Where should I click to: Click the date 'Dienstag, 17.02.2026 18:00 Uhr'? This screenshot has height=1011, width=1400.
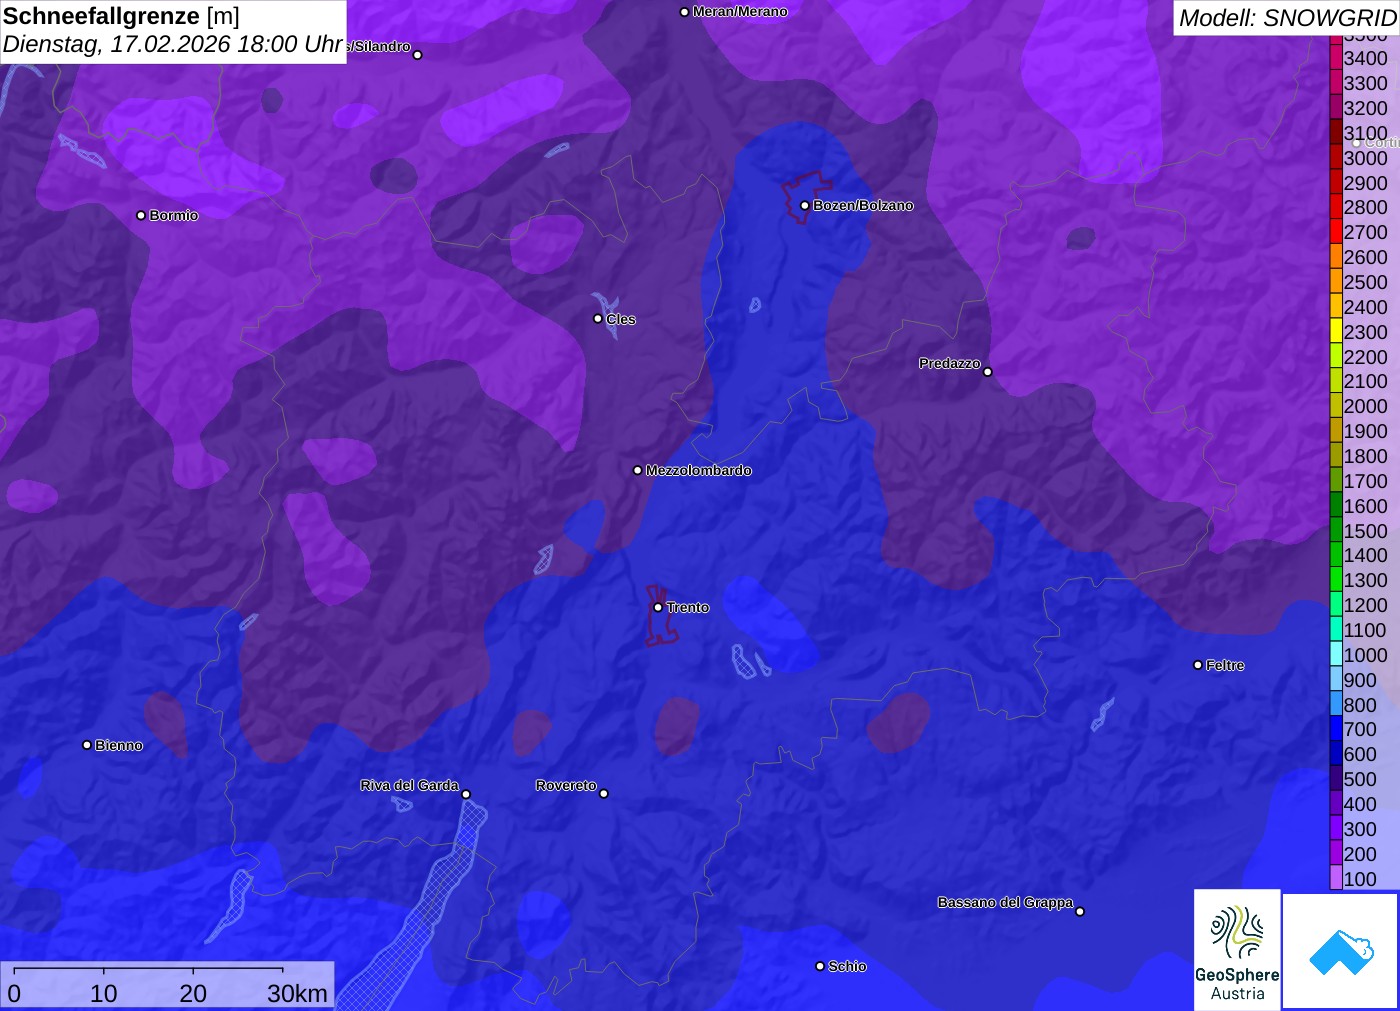(173, 45)
